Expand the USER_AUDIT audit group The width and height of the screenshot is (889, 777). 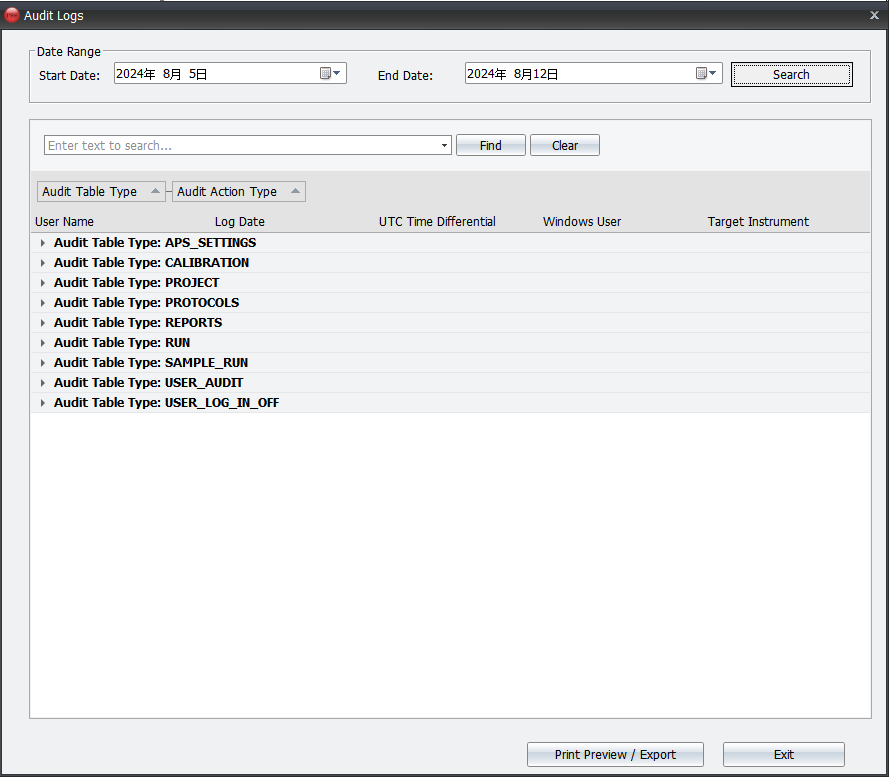click(x=43, y=383)
